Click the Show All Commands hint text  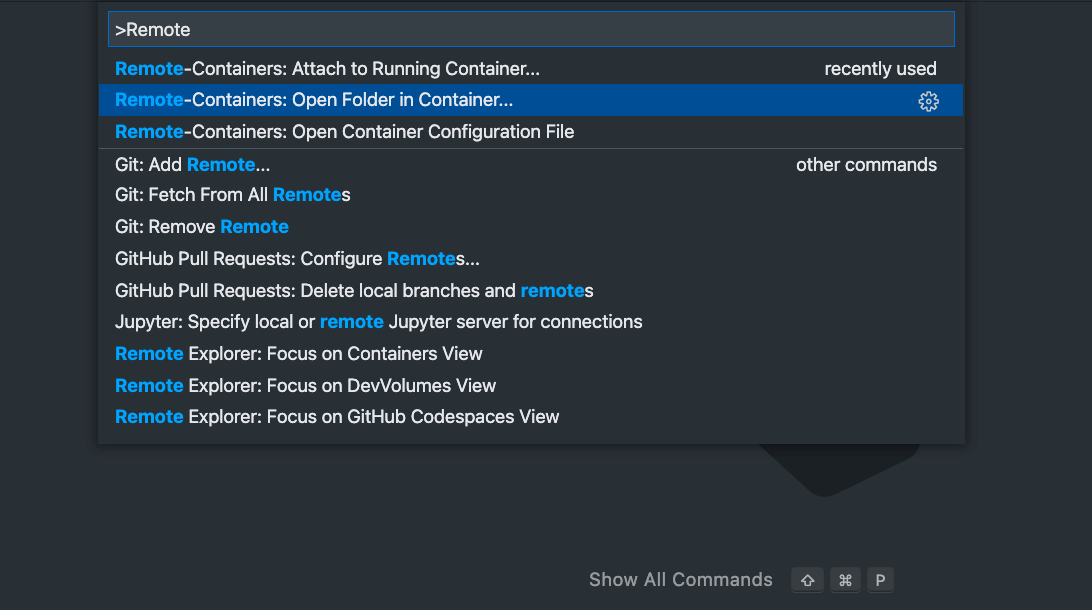[x=680, y=579]
